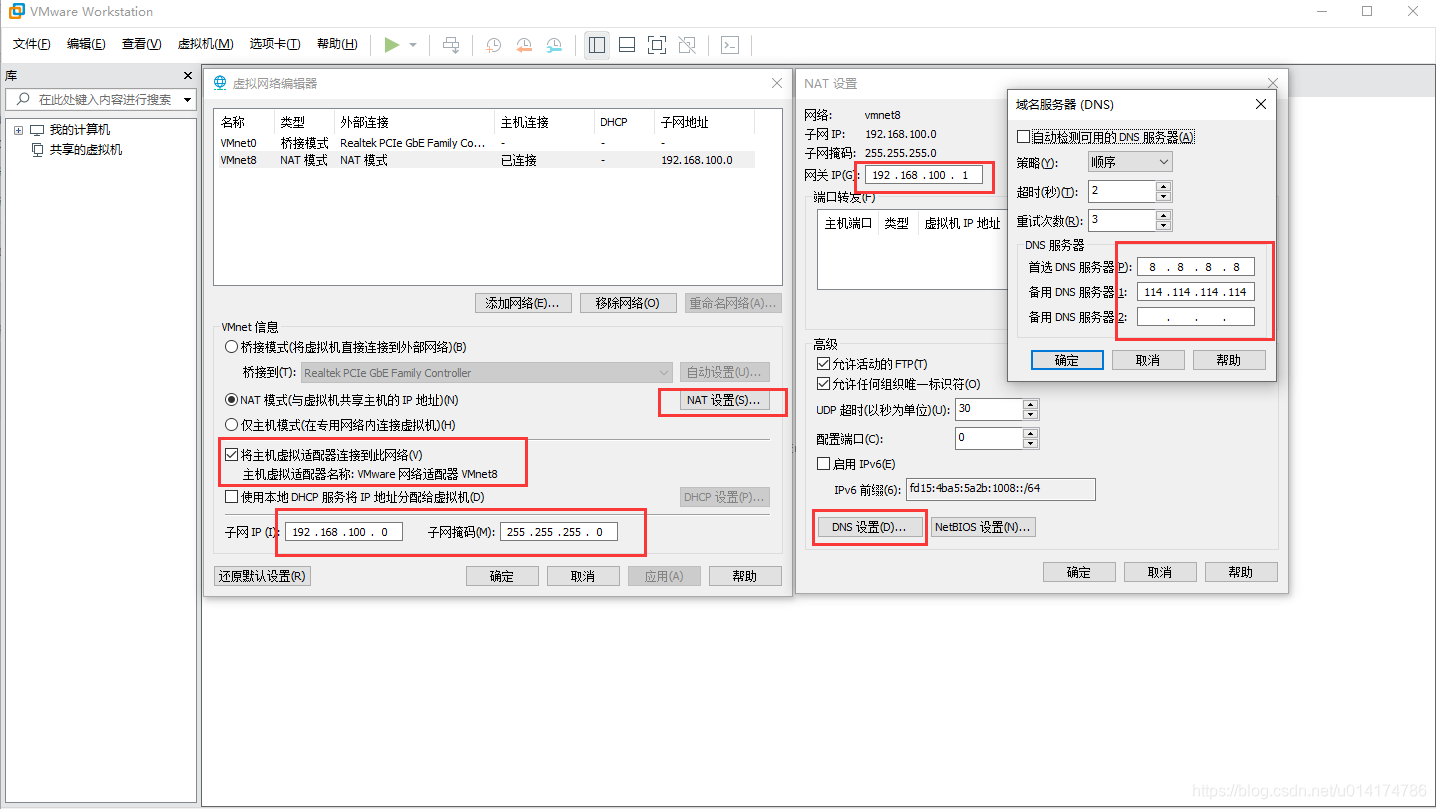The image size is (1436, 809).
Task: Click the 子网掩码 field 255.255.255.0
Action: click(x=558, y=532)
